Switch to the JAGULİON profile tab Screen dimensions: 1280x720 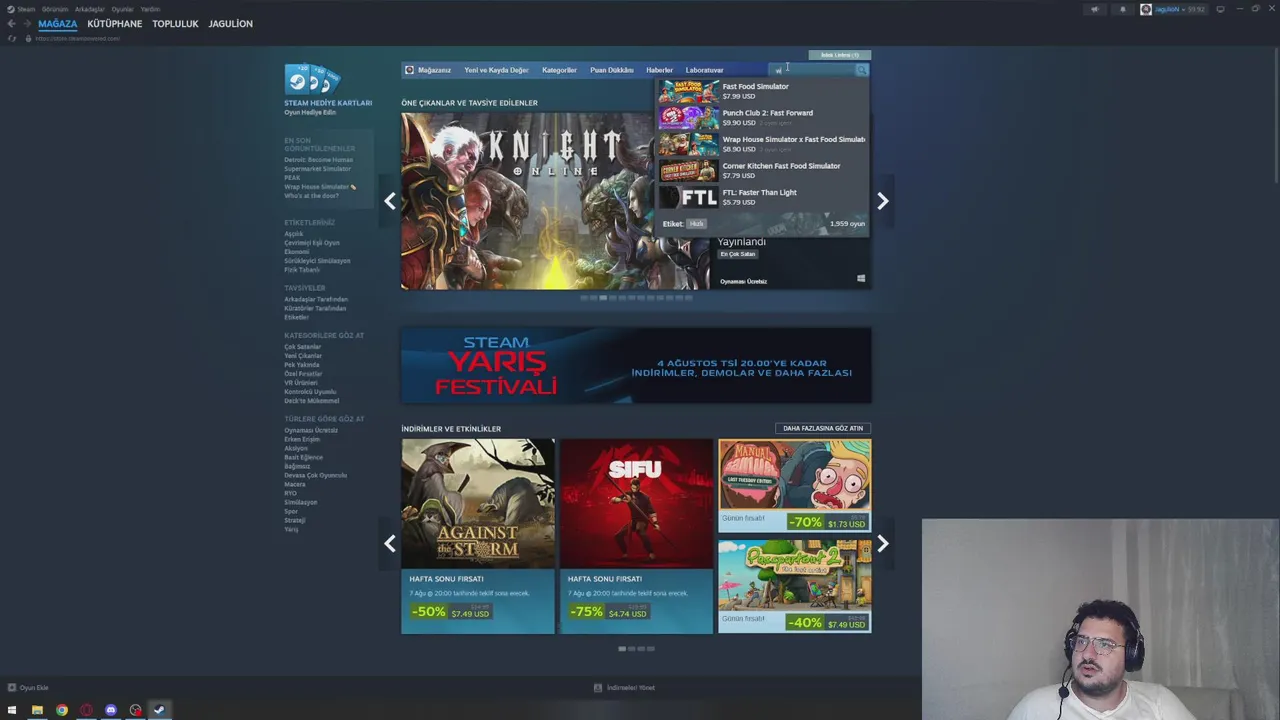231,24
